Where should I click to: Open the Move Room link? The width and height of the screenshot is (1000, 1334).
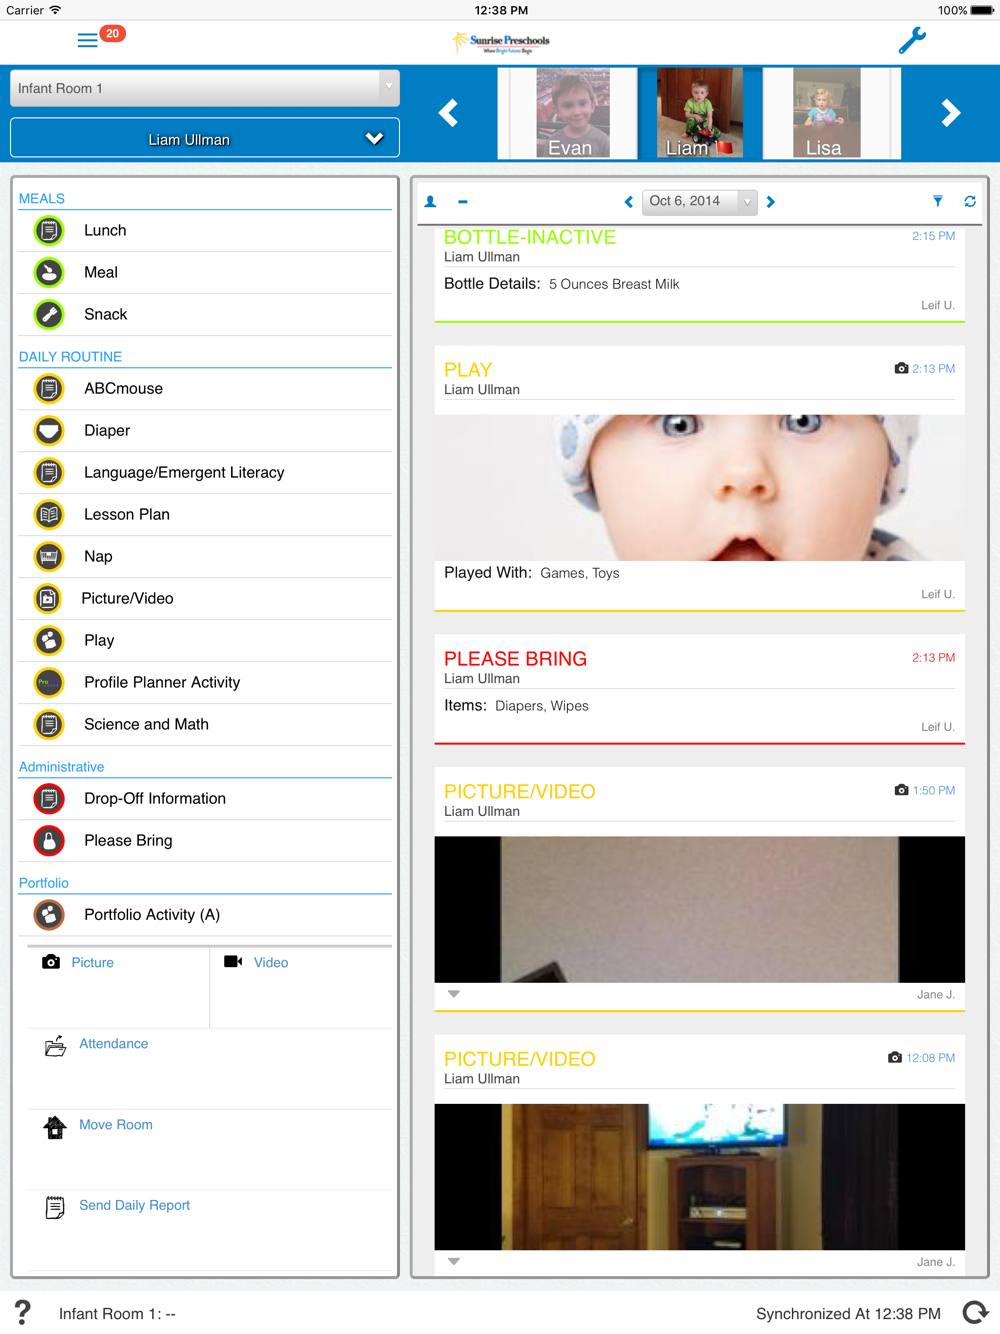point(115,1124)
